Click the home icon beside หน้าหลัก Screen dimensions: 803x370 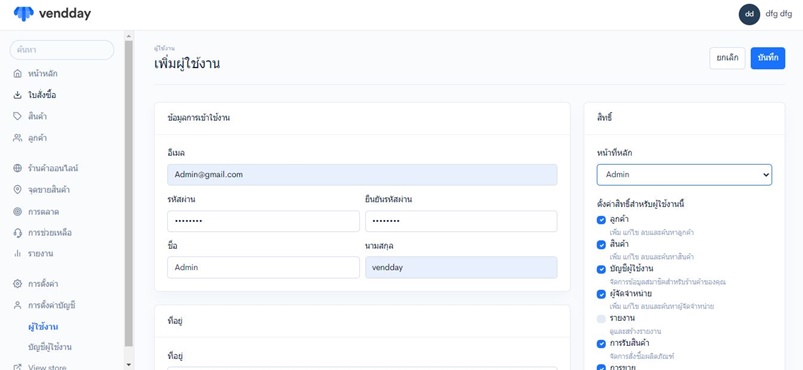coord(17,73)
